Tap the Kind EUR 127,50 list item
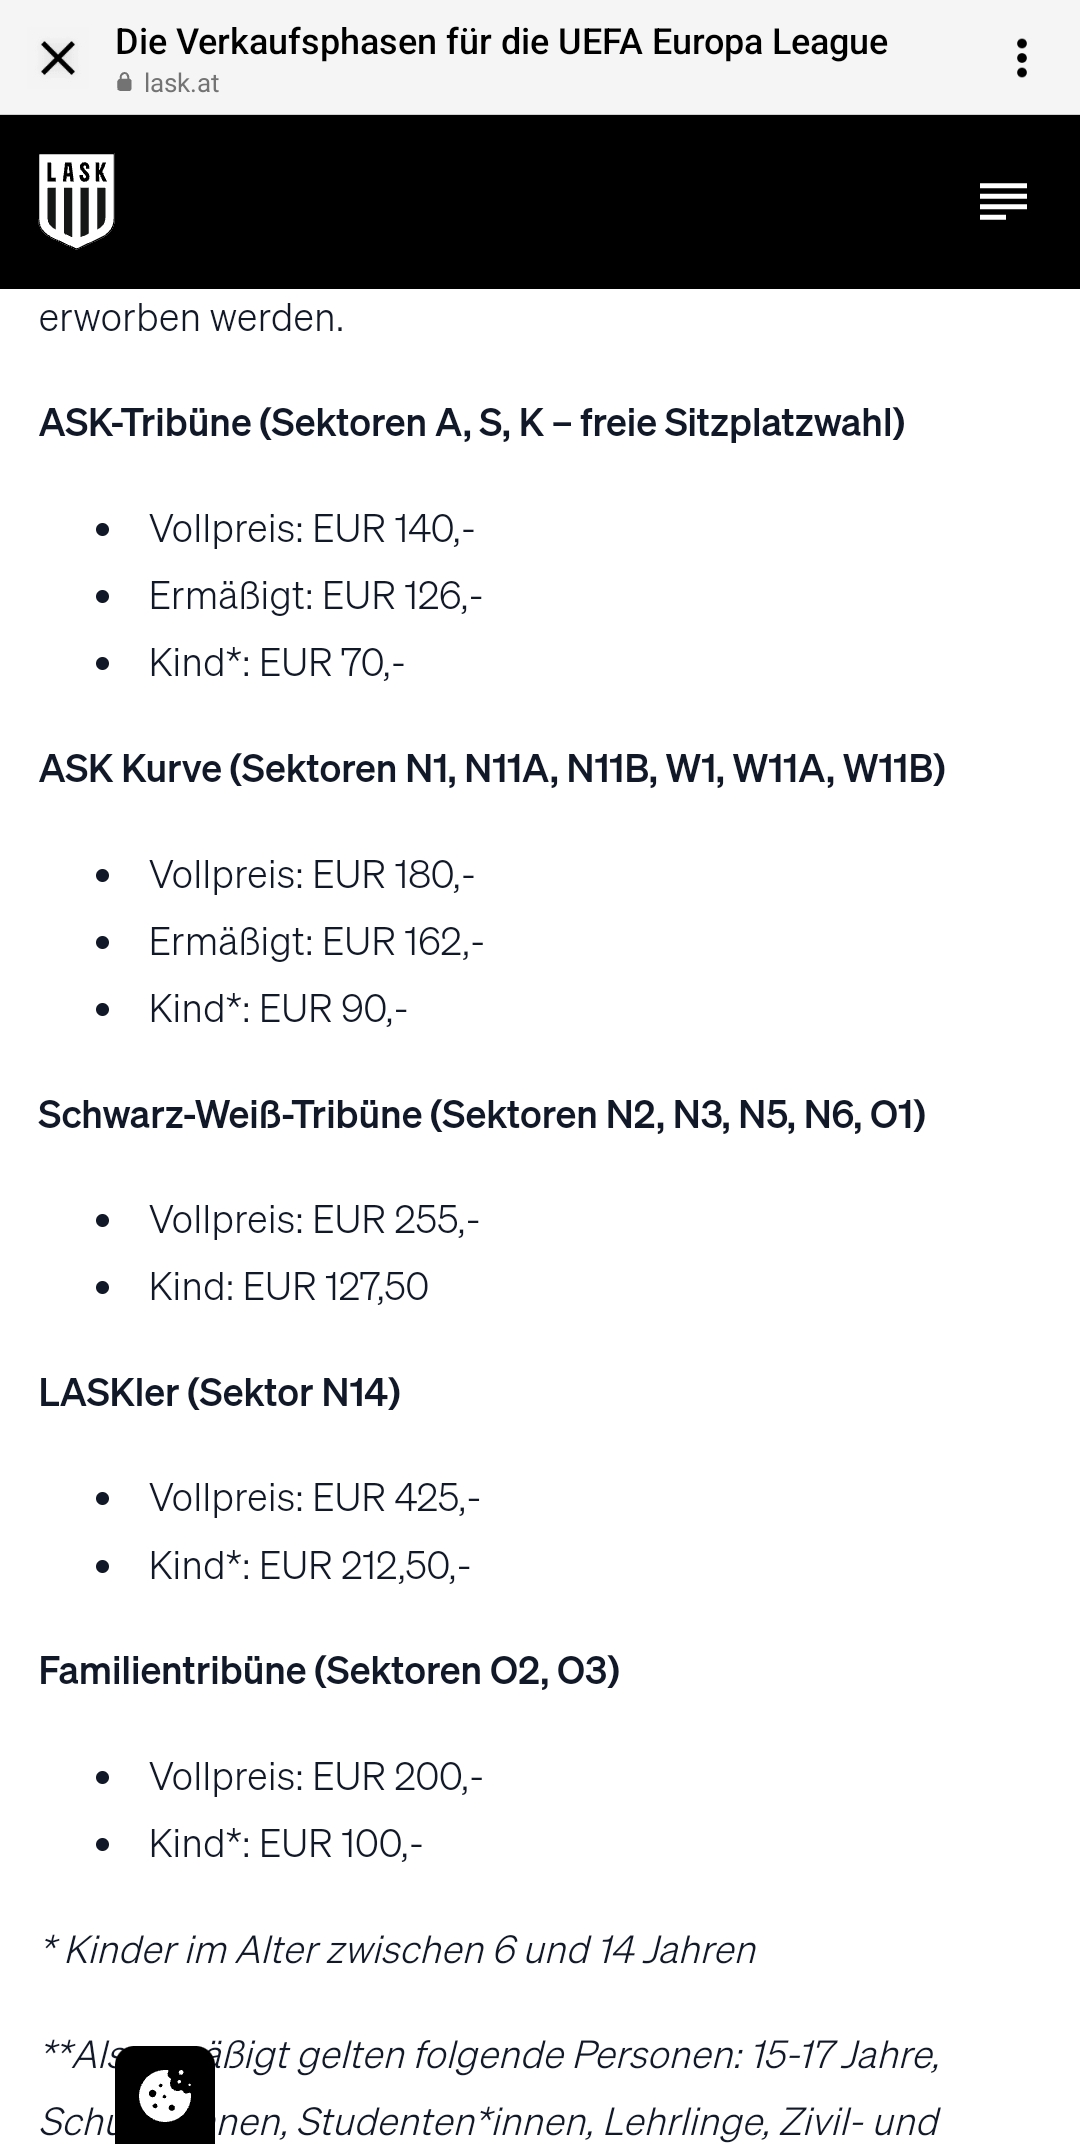The image size is (1080, 2144). coord(288,1287)
